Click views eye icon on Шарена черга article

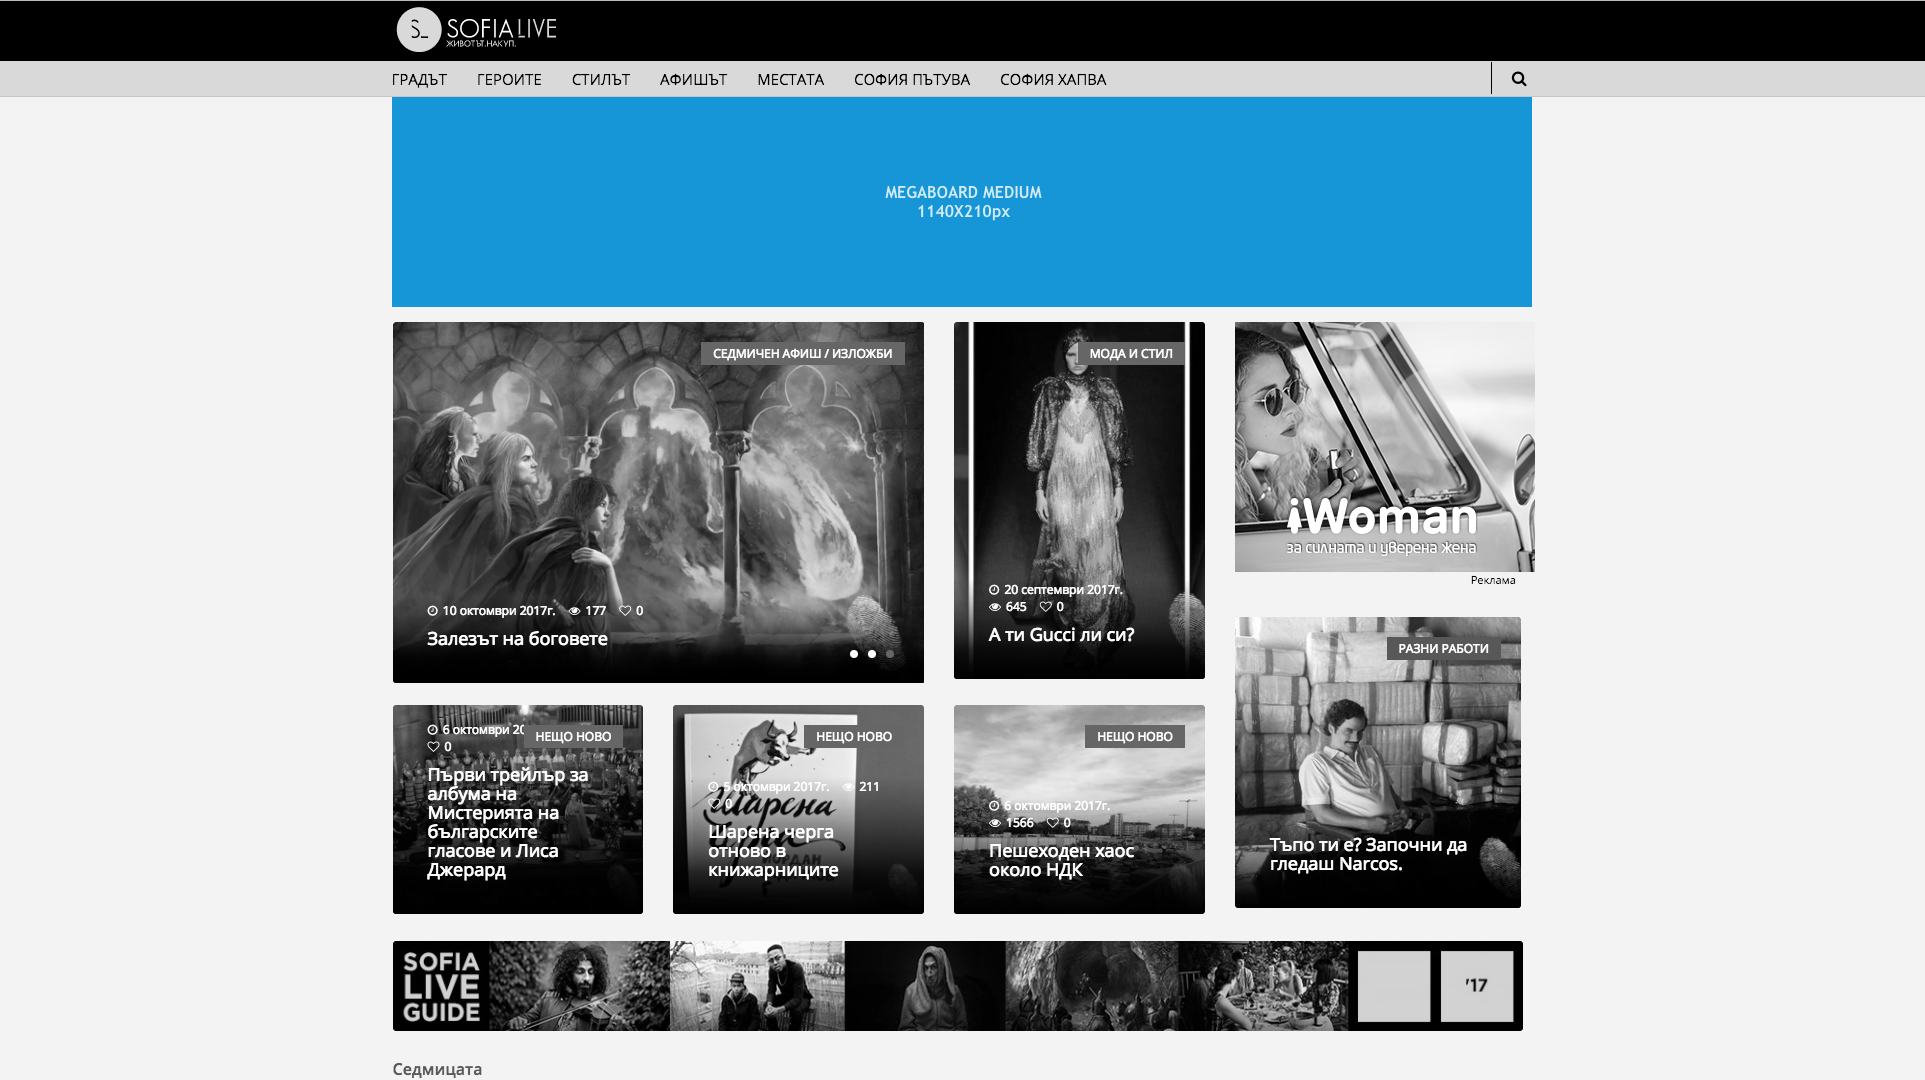pyautogui.click(x=848, y=787)
